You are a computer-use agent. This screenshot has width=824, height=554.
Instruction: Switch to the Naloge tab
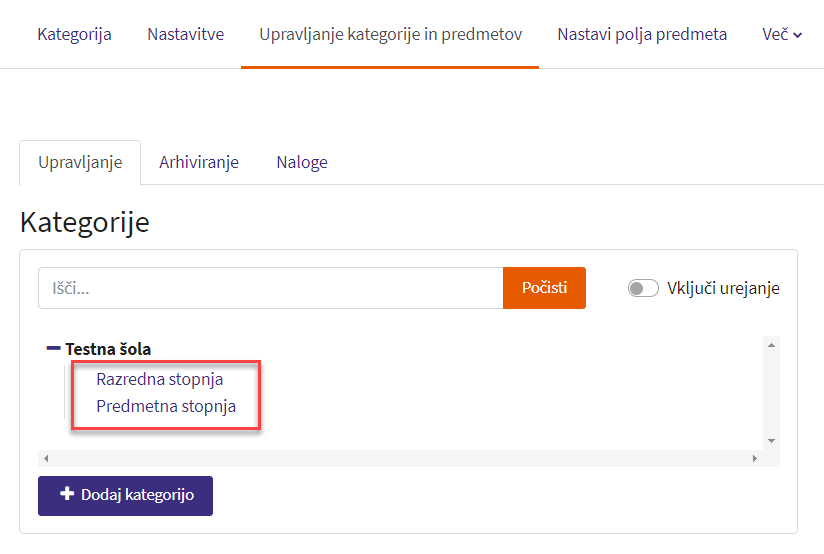click(302, 162)
